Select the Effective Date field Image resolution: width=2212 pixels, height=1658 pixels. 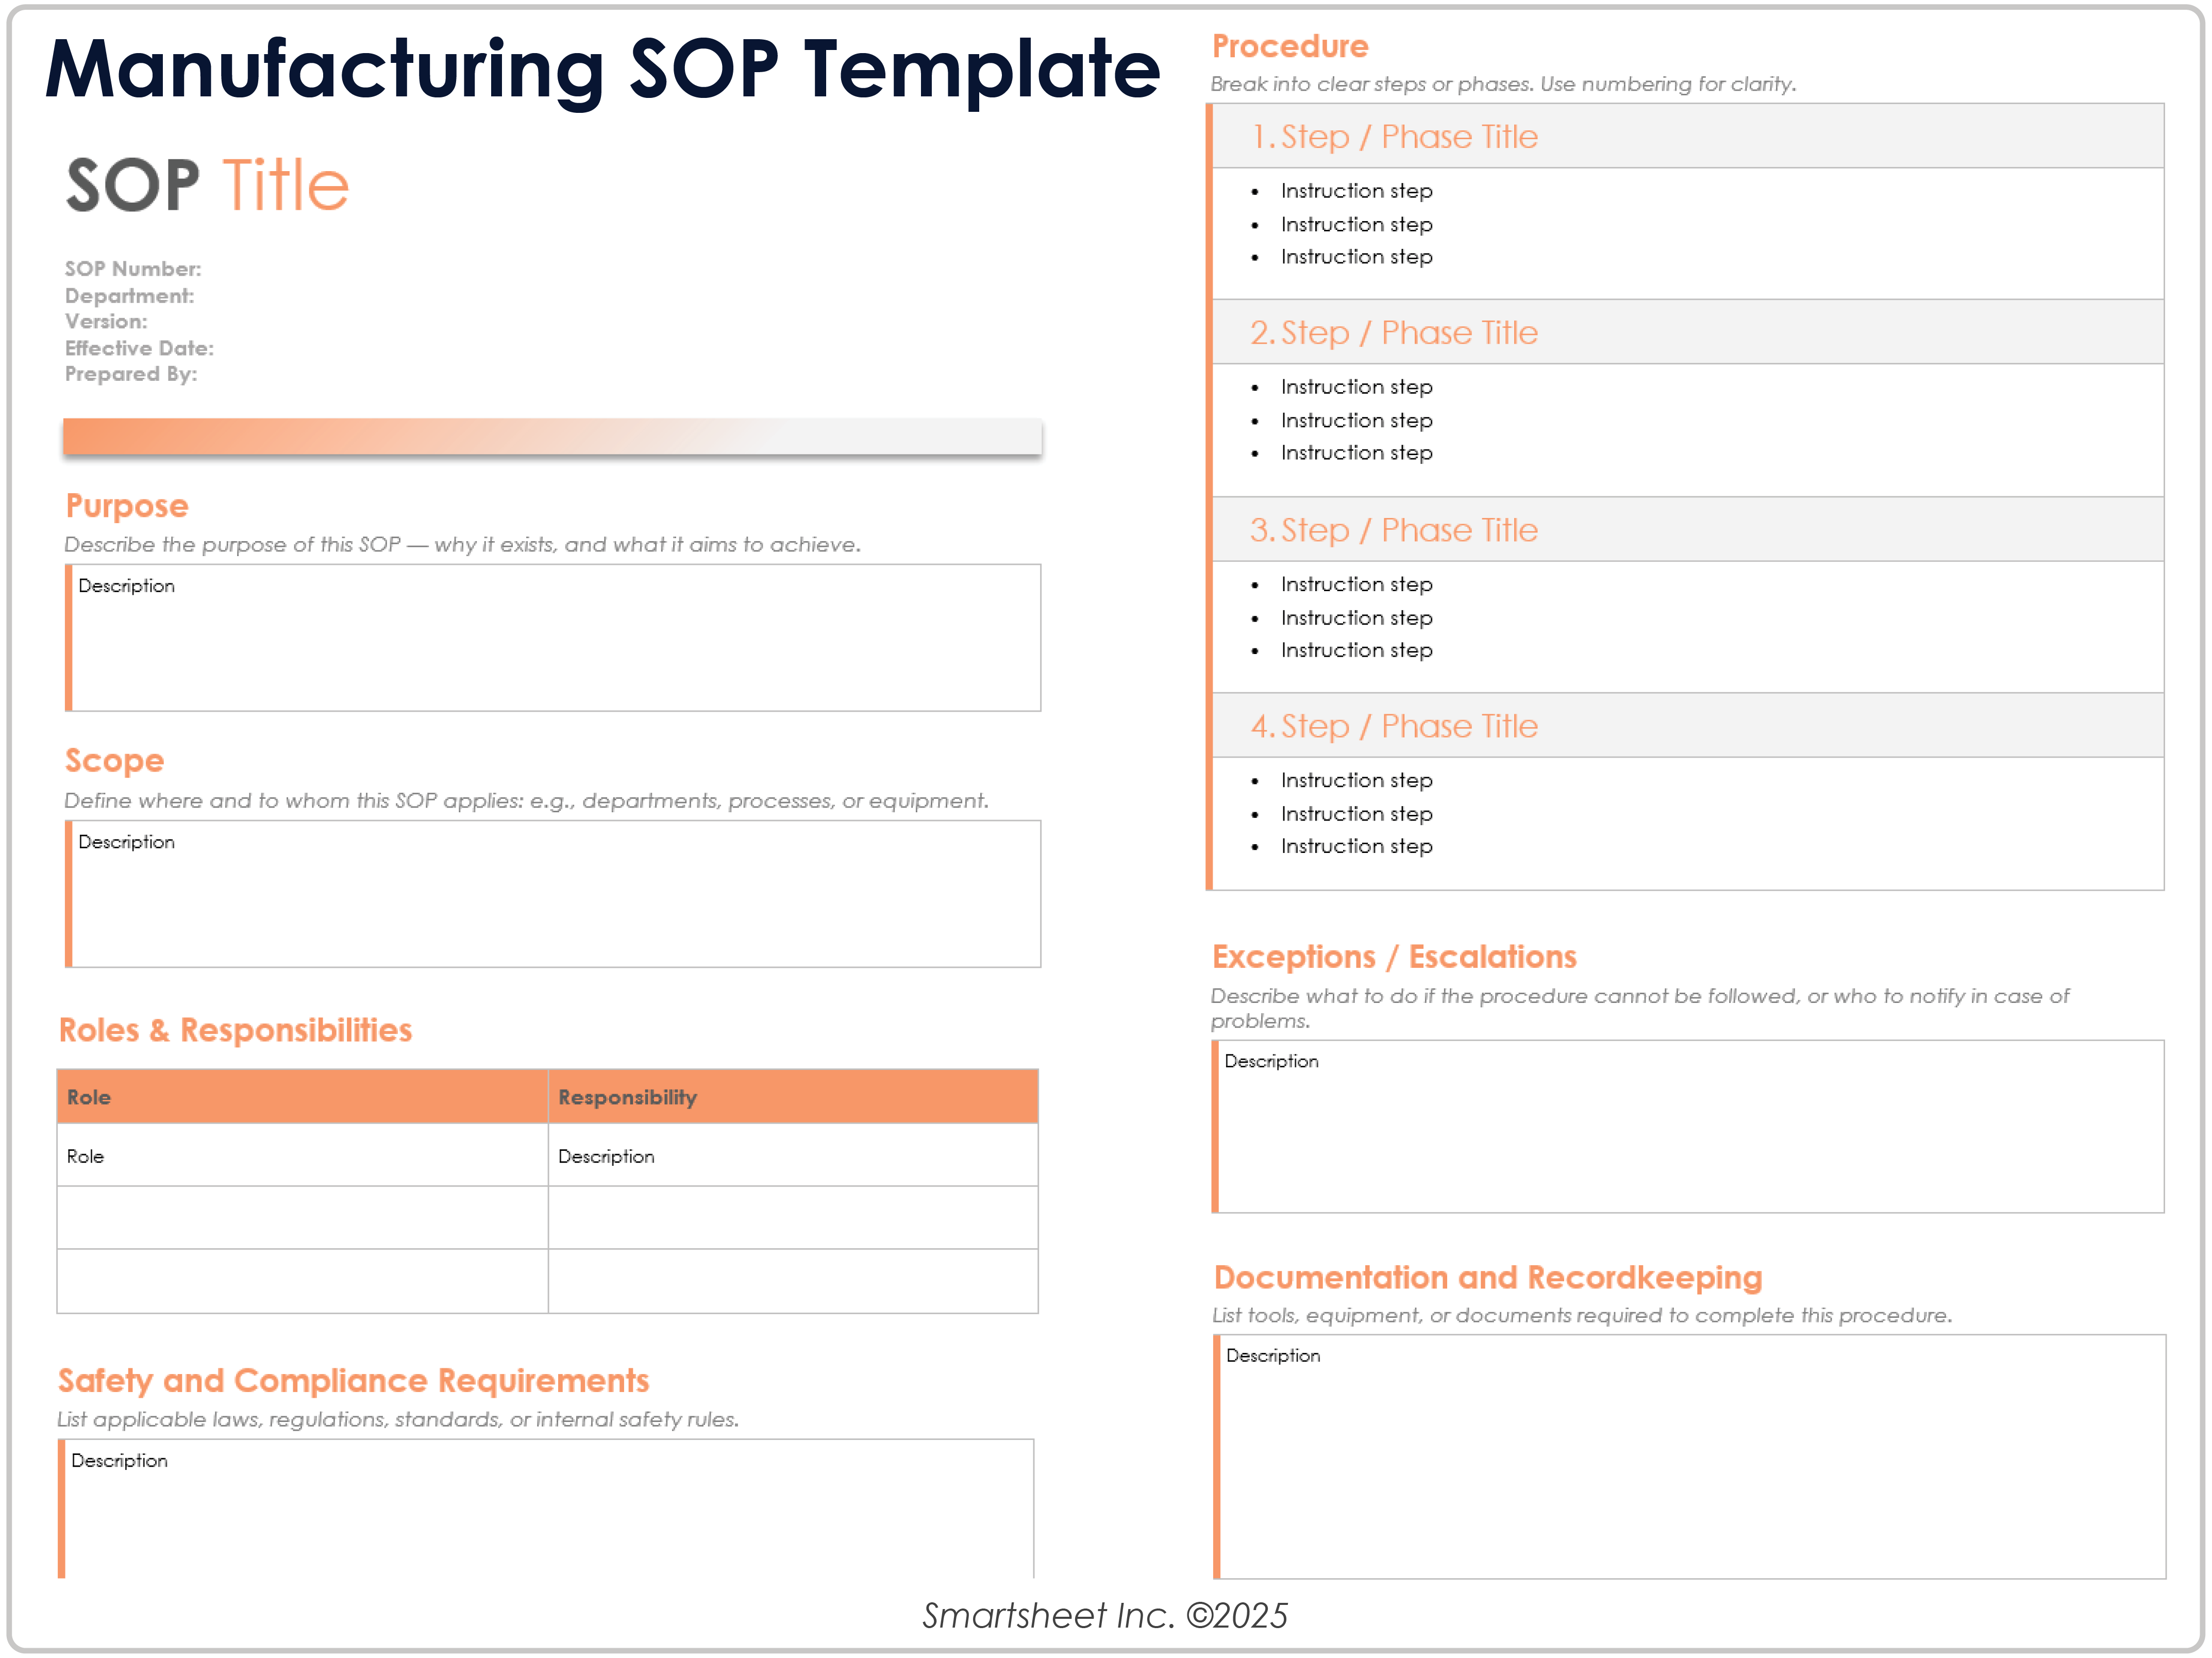click(x=139, y=348)
